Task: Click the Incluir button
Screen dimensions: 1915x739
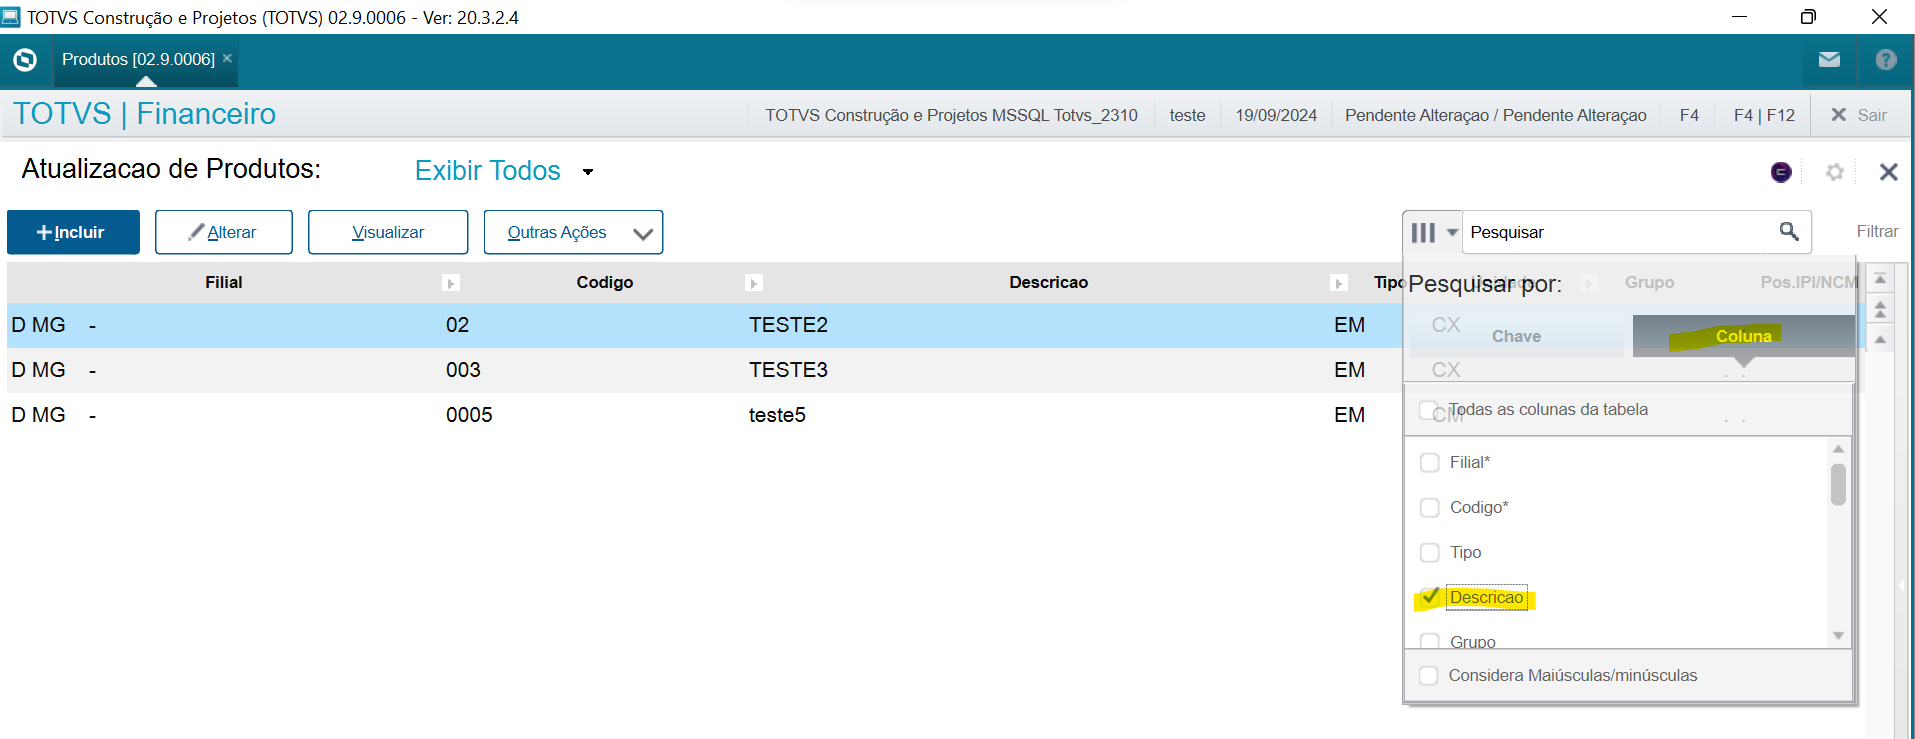Action: coord(73,232)
